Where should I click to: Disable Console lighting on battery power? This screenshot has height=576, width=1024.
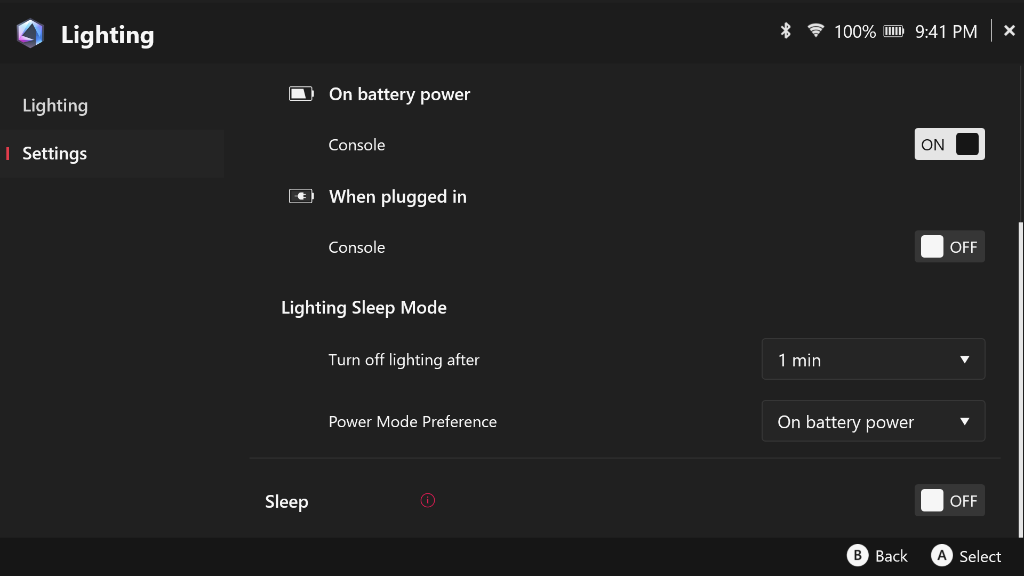pos(949,144)
